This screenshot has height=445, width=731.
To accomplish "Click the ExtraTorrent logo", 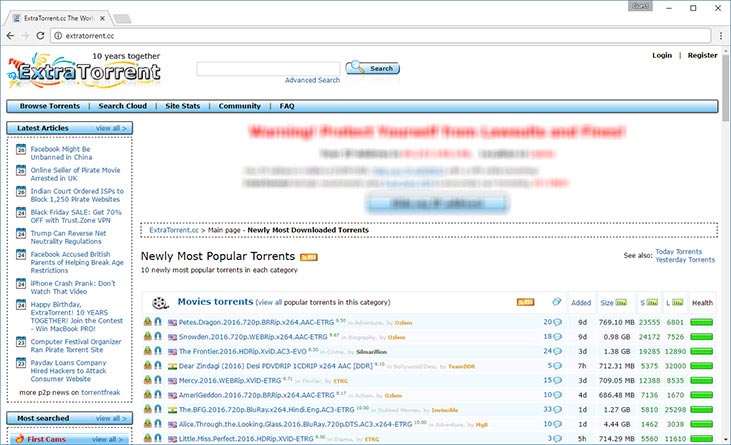I will click(84, 71).
